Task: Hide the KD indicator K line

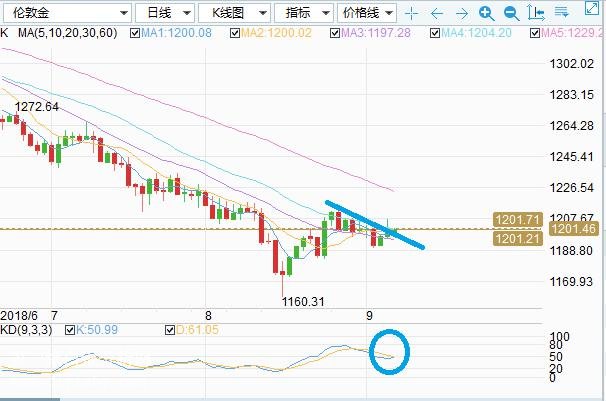Action: tap(69, 329)
